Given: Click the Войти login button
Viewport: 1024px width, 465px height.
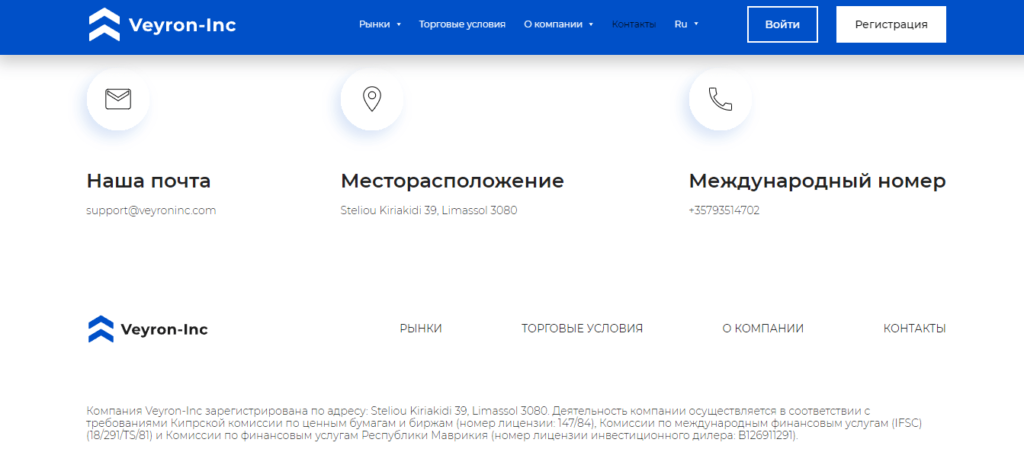Looking at the screenshot, I should [782, 24].
